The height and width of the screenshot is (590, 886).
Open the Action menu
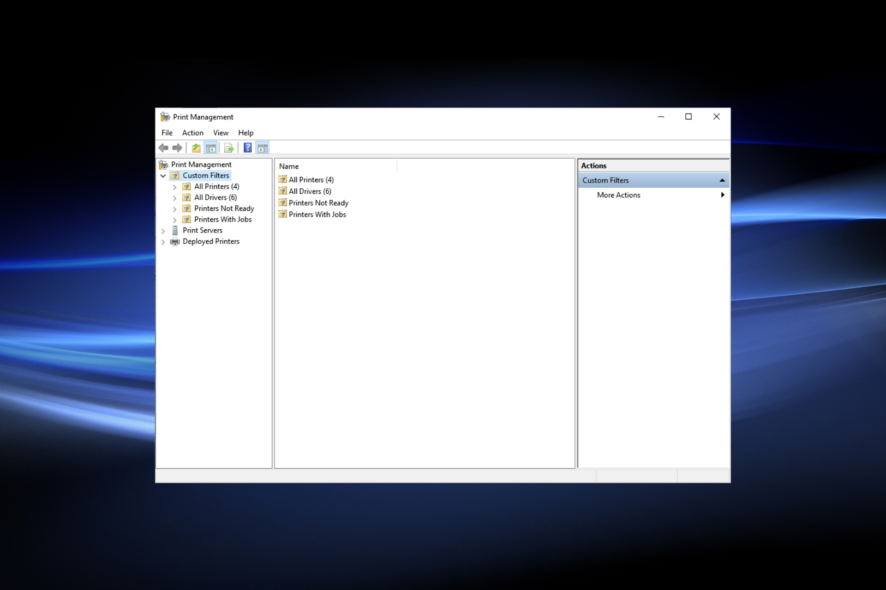click(192, 132)
